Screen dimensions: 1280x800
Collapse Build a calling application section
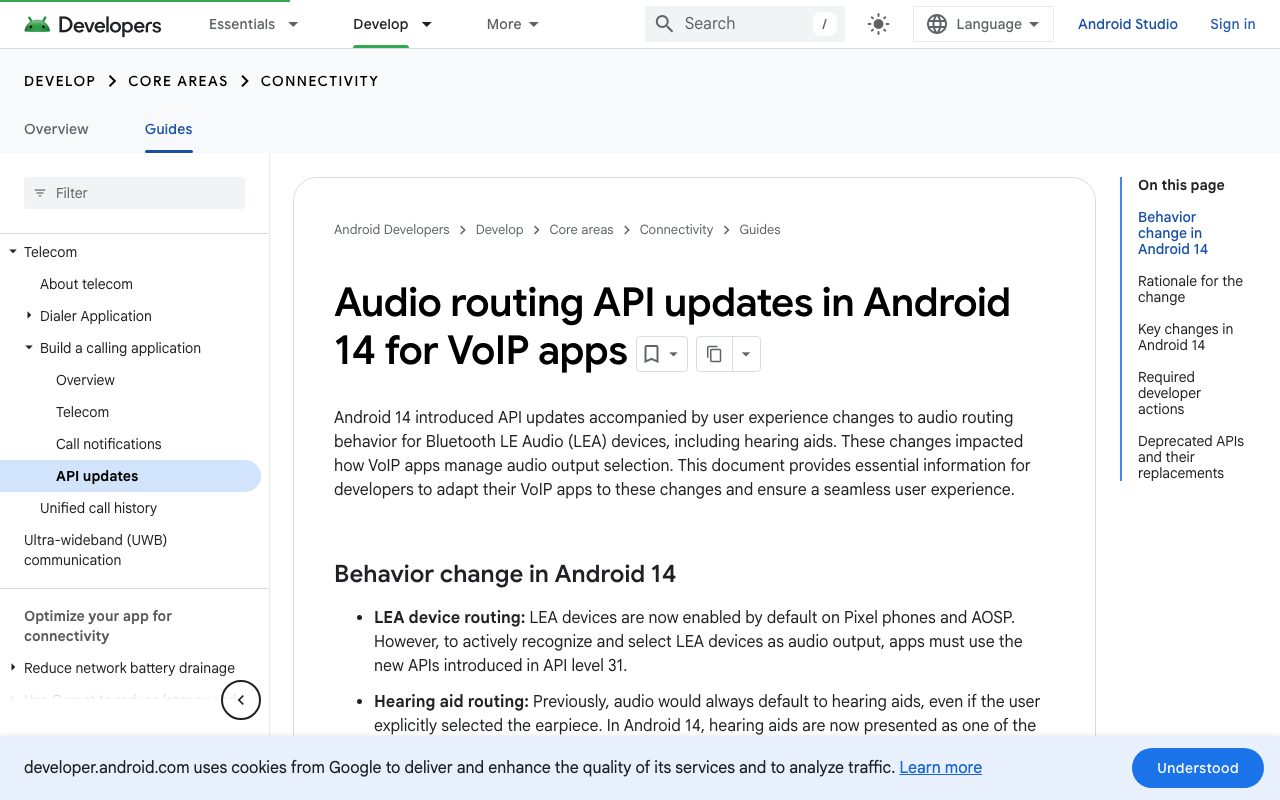click(x=29, y=348)
